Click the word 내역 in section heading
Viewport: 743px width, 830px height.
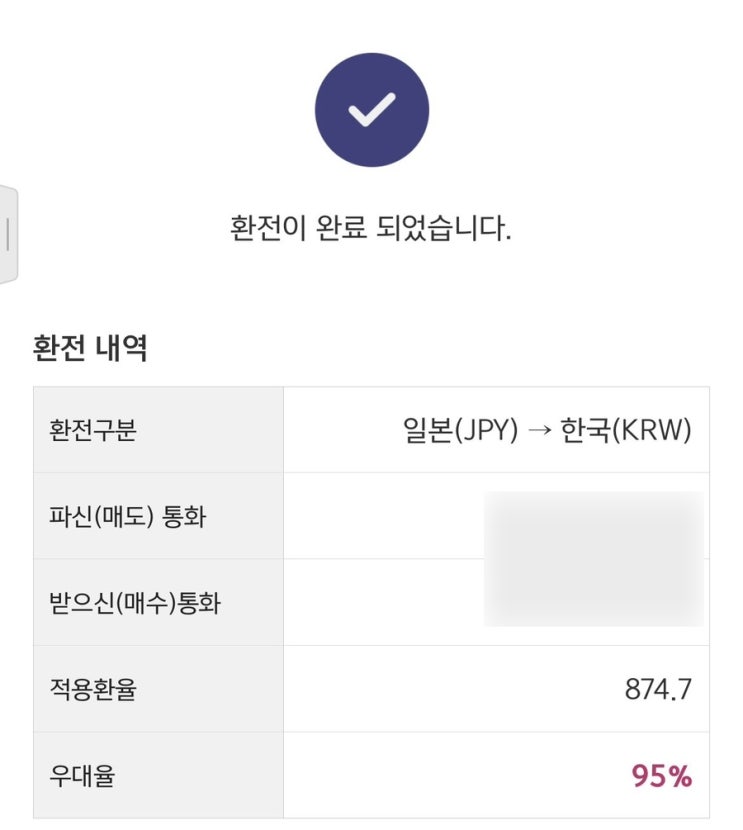[122, 349]
